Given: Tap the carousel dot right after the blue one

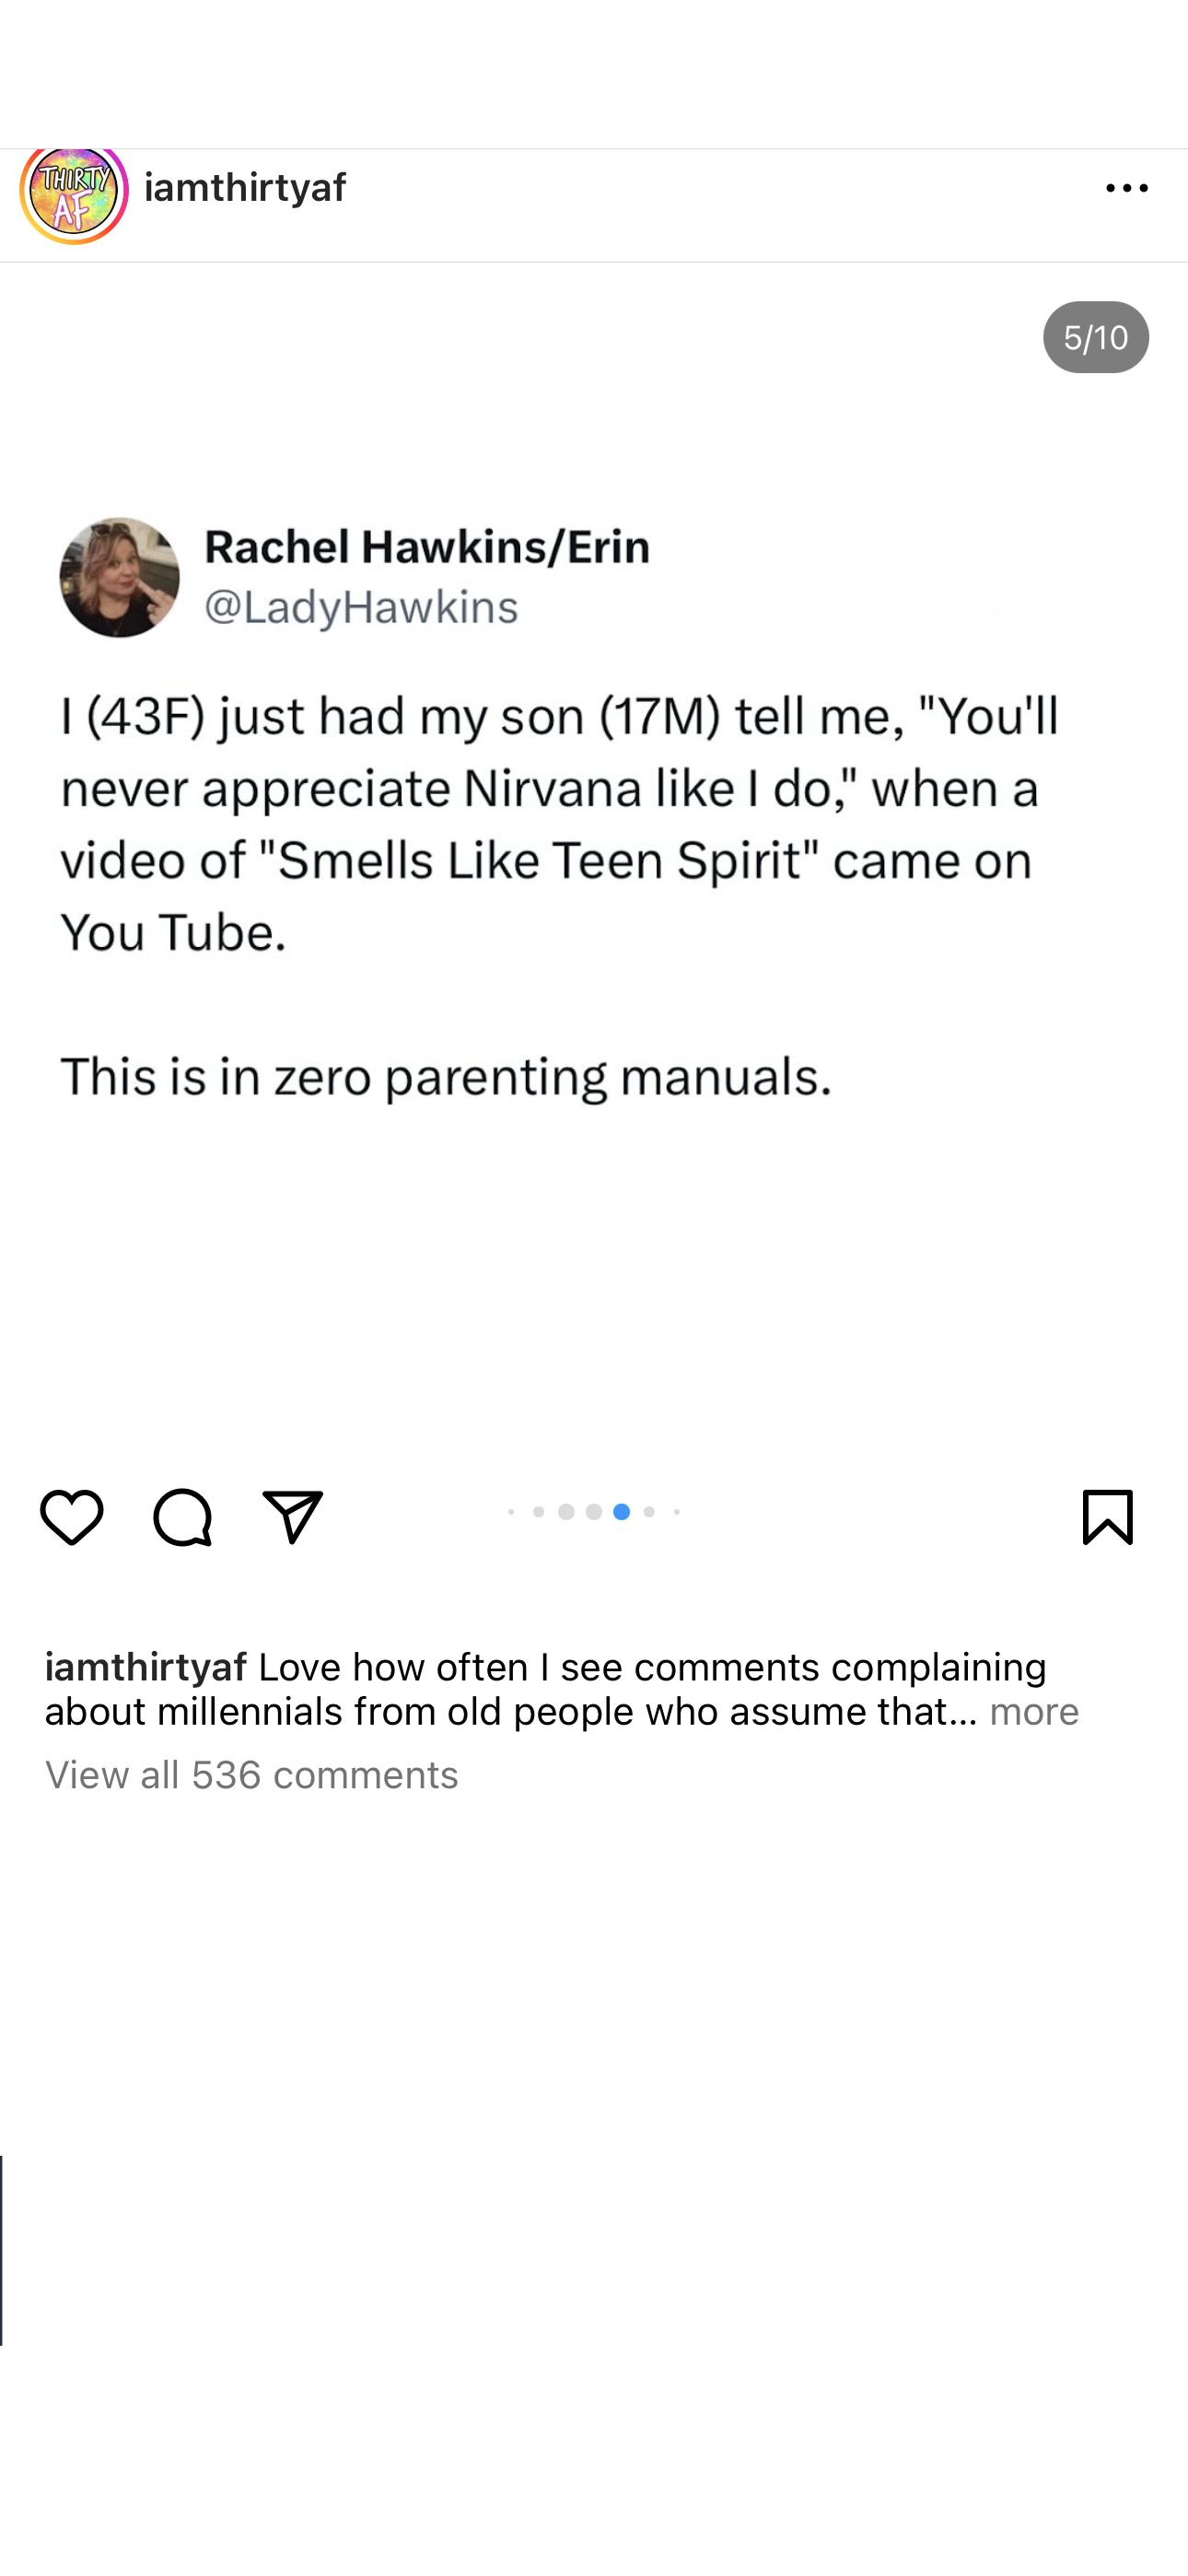Looking at the screenshot, I should point(649,1512).
